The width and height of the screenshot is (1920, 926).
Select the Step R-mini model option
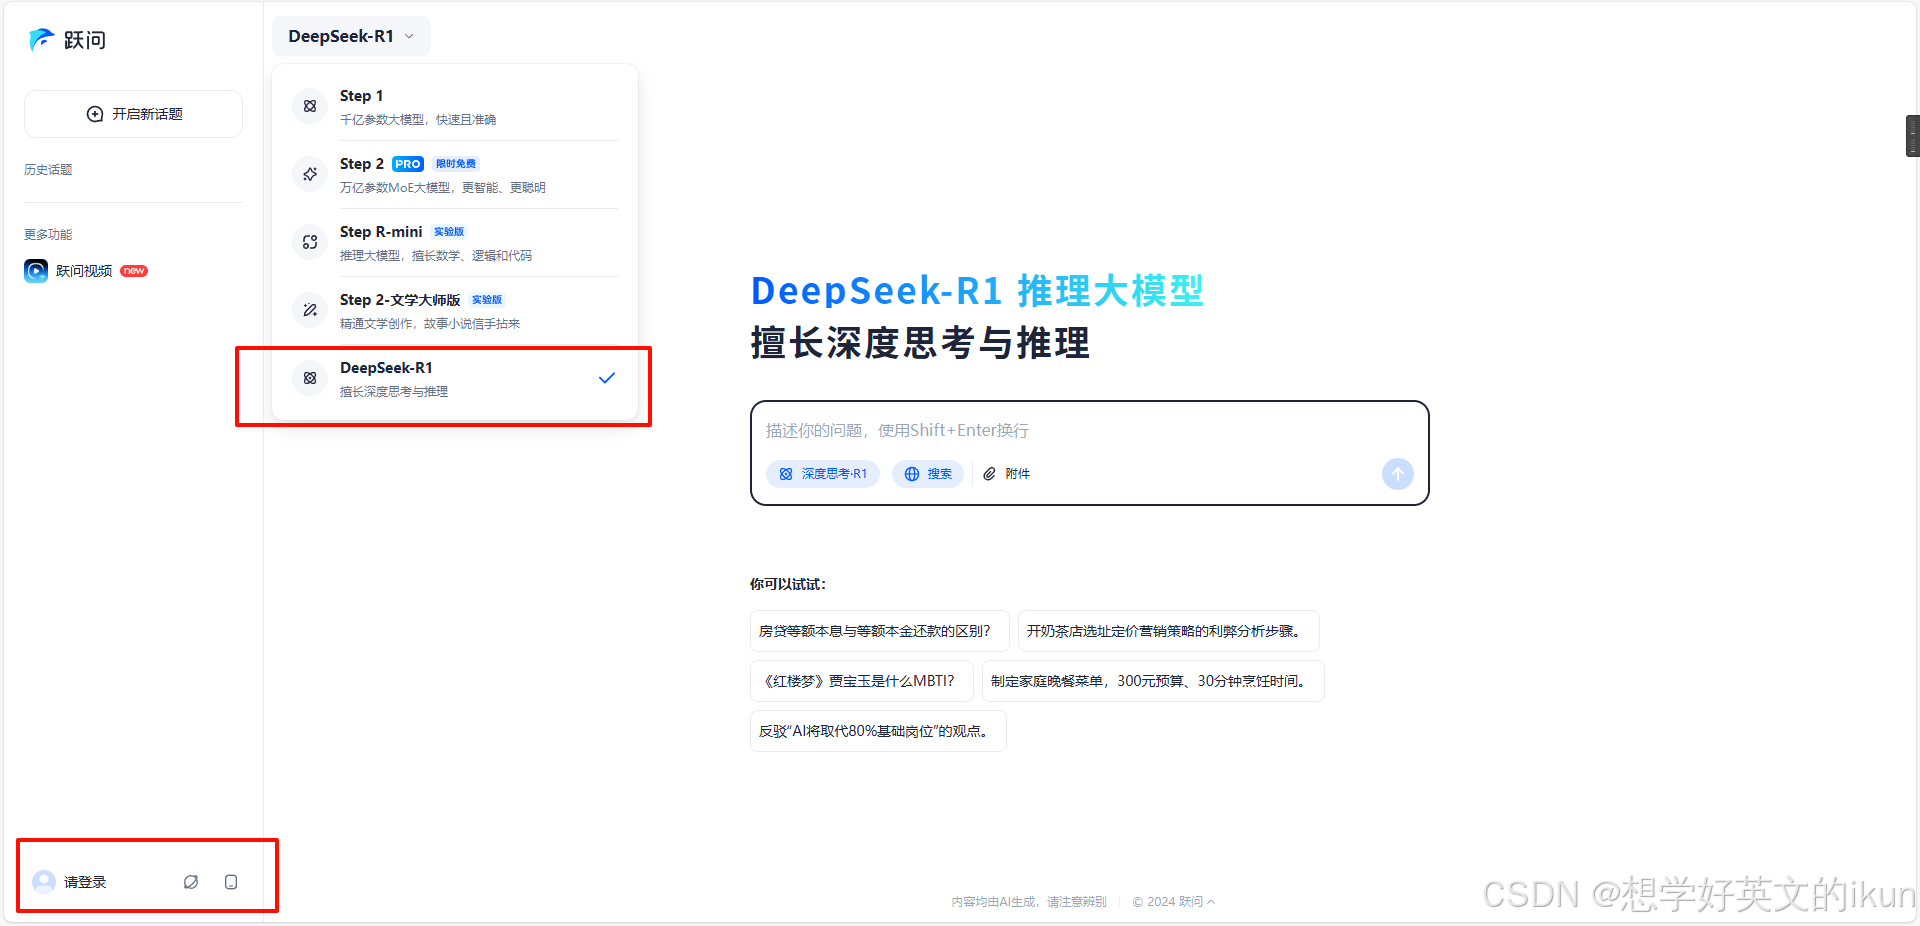click(x=455, y=242)
